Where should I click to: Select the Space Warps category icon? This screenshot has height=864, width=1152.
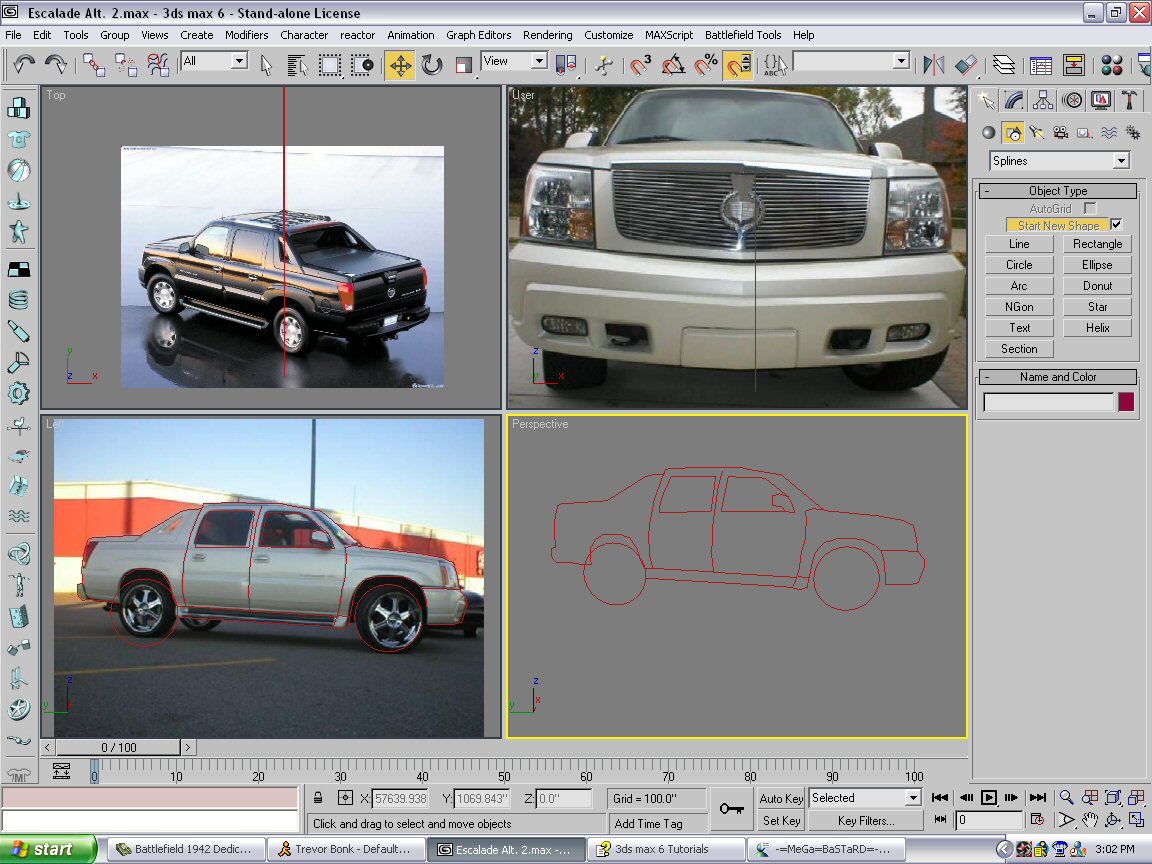coord(1109,132)
